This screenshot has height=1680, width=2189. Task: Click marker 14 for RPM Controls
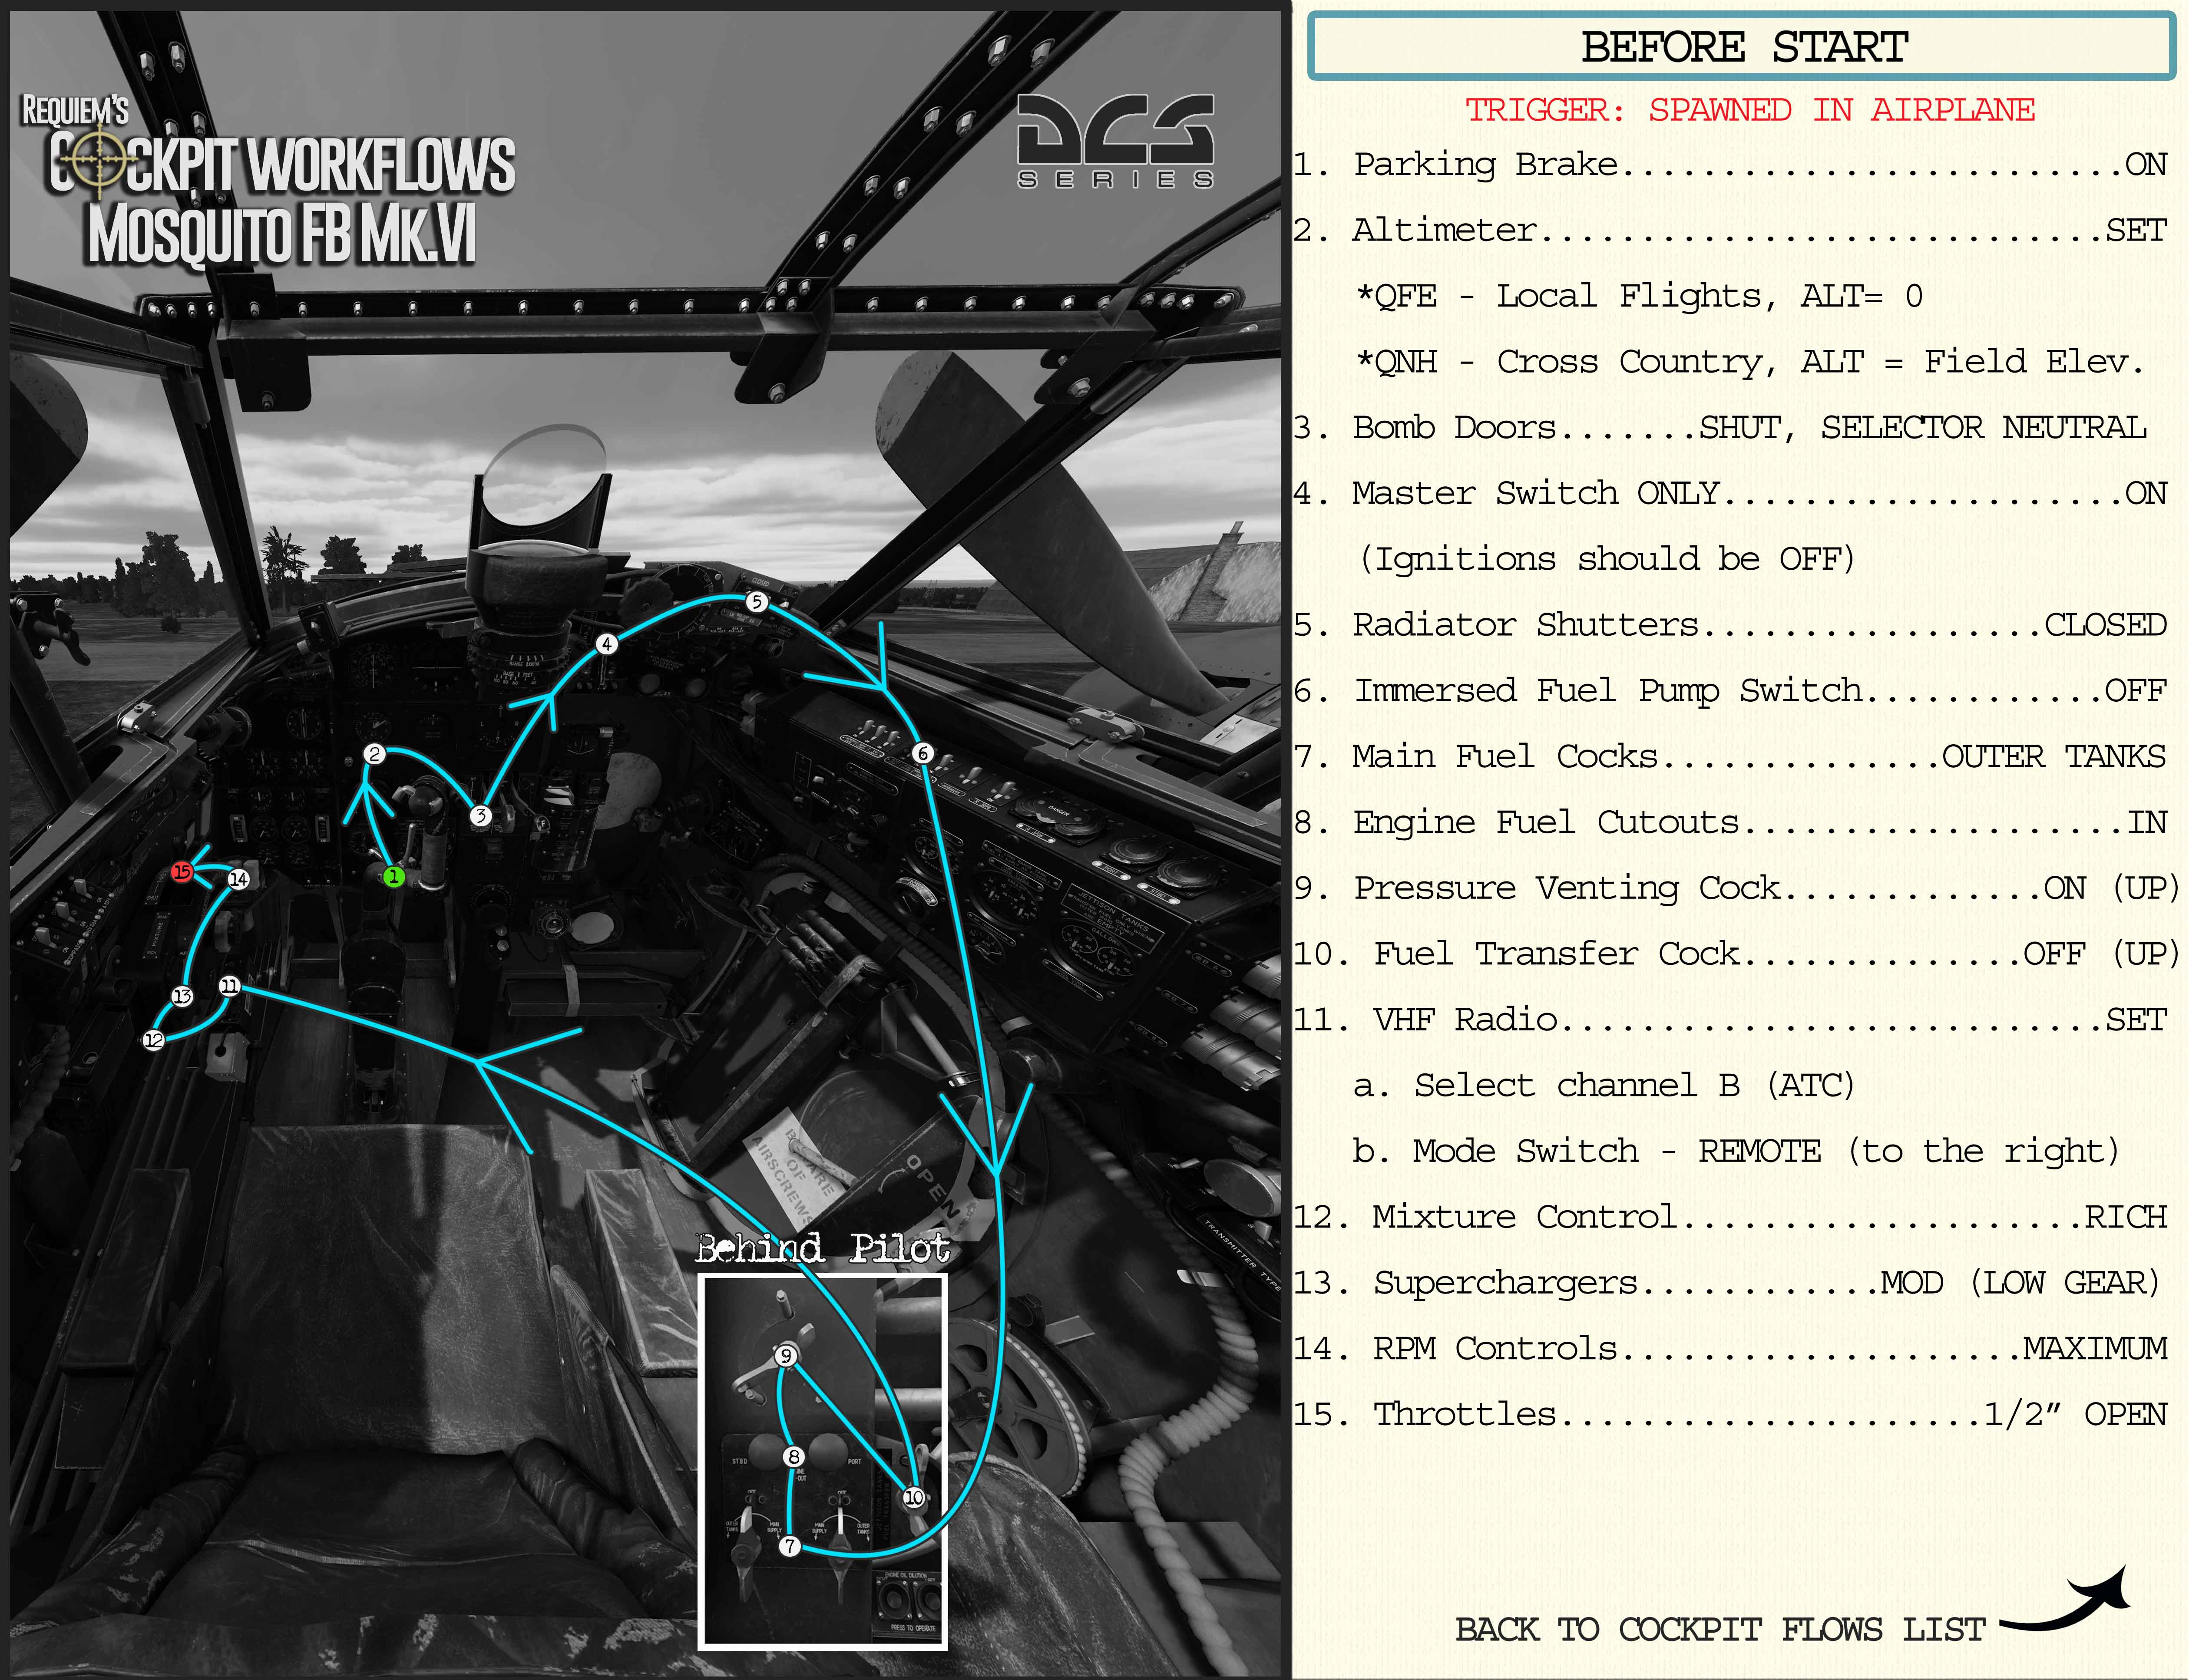[238, 879]
